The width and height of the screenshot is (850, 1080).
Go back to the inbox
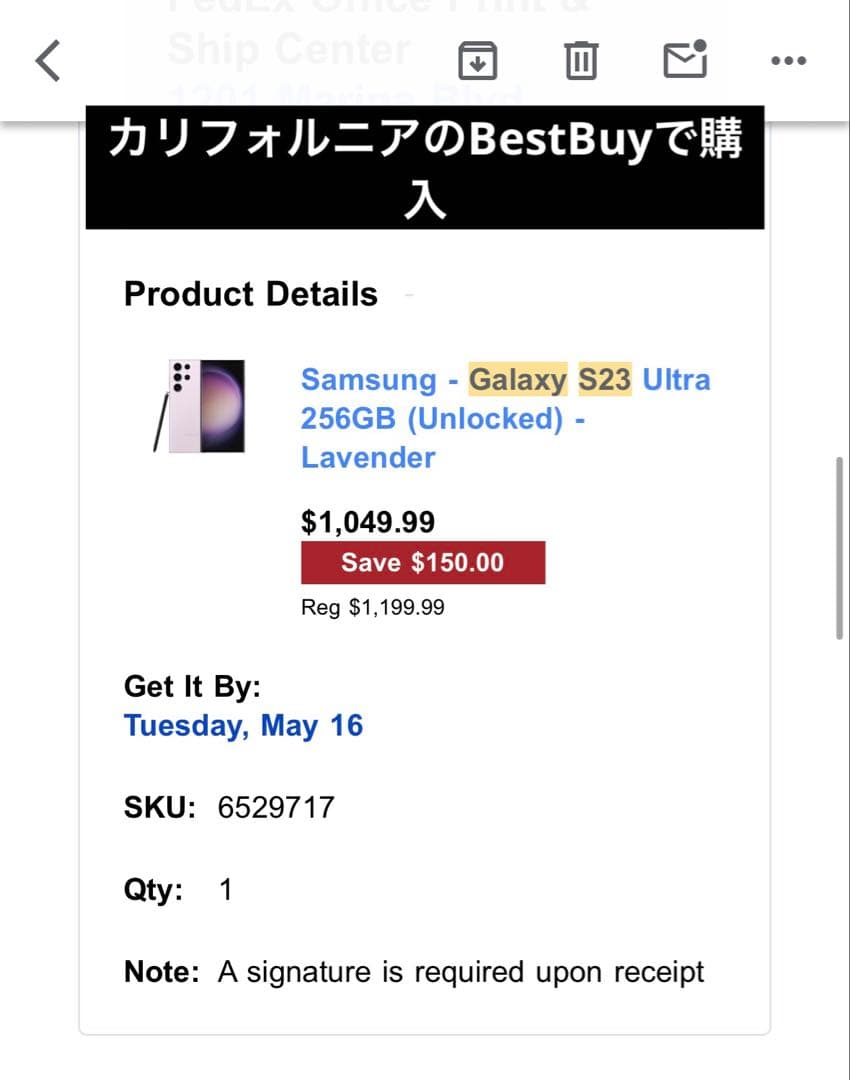tap(46, 60)
